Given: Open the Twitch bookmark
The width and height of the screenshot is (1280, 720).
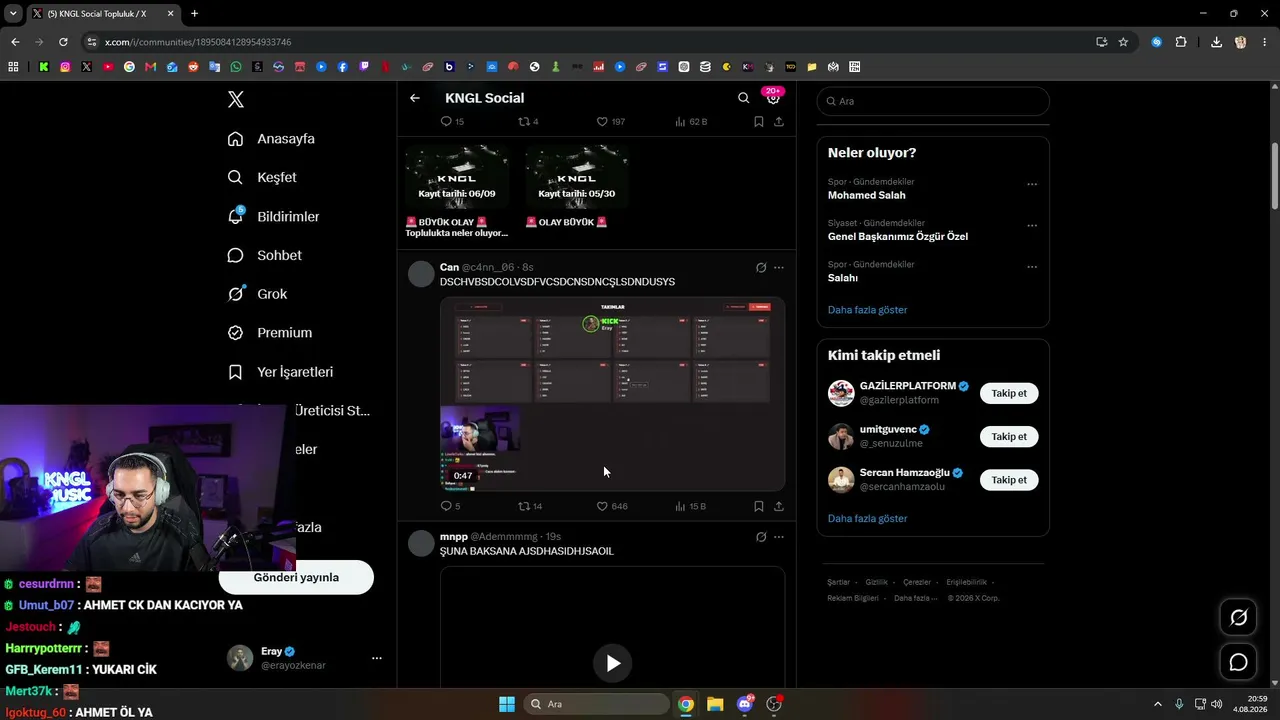Looking at the screenshot, I should point(364,67).
